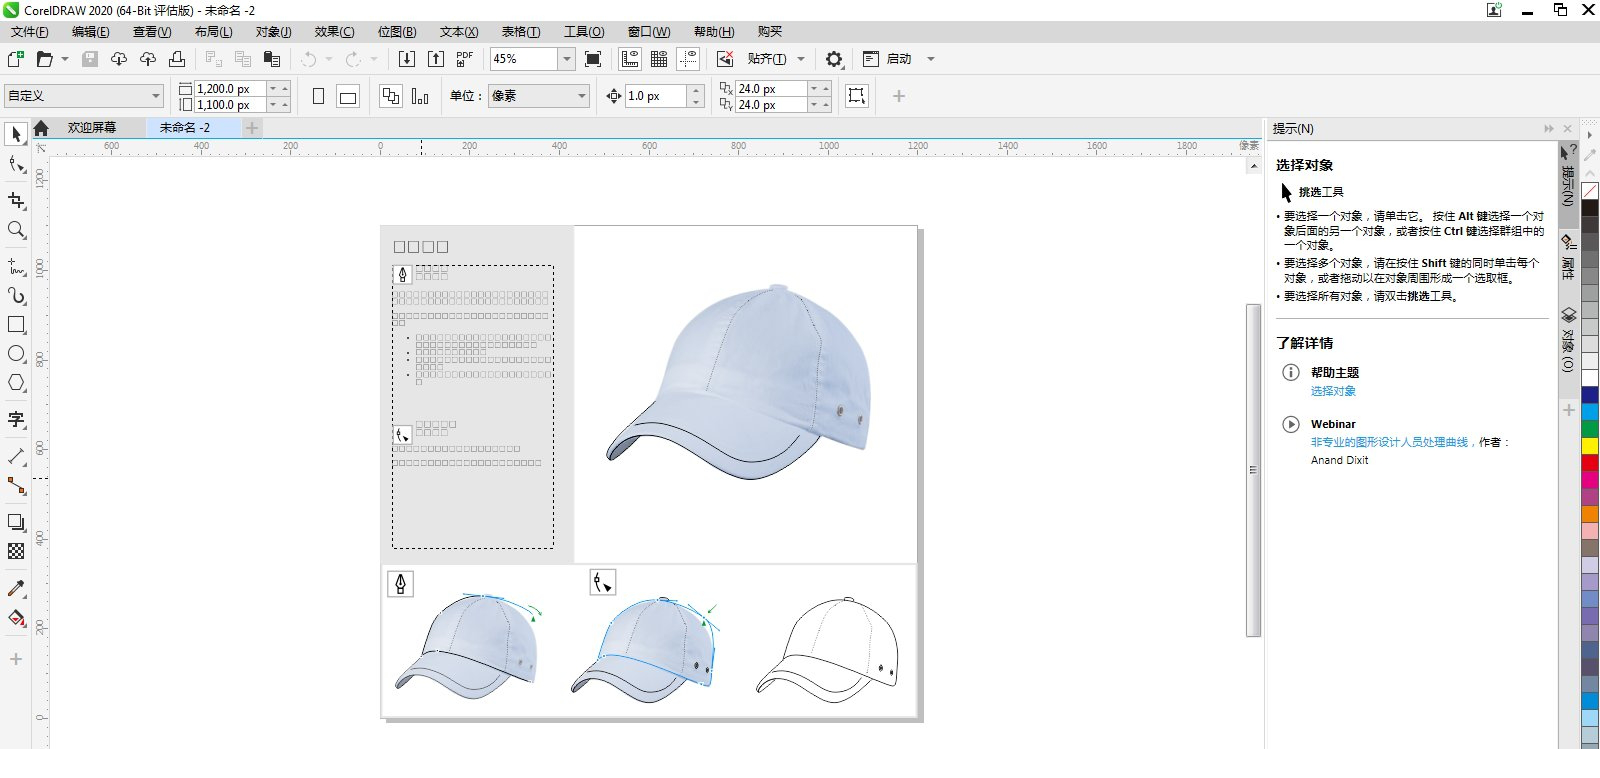1600x778 pixels.
Task: Select the Text tool
Action: tap(16, 419)
